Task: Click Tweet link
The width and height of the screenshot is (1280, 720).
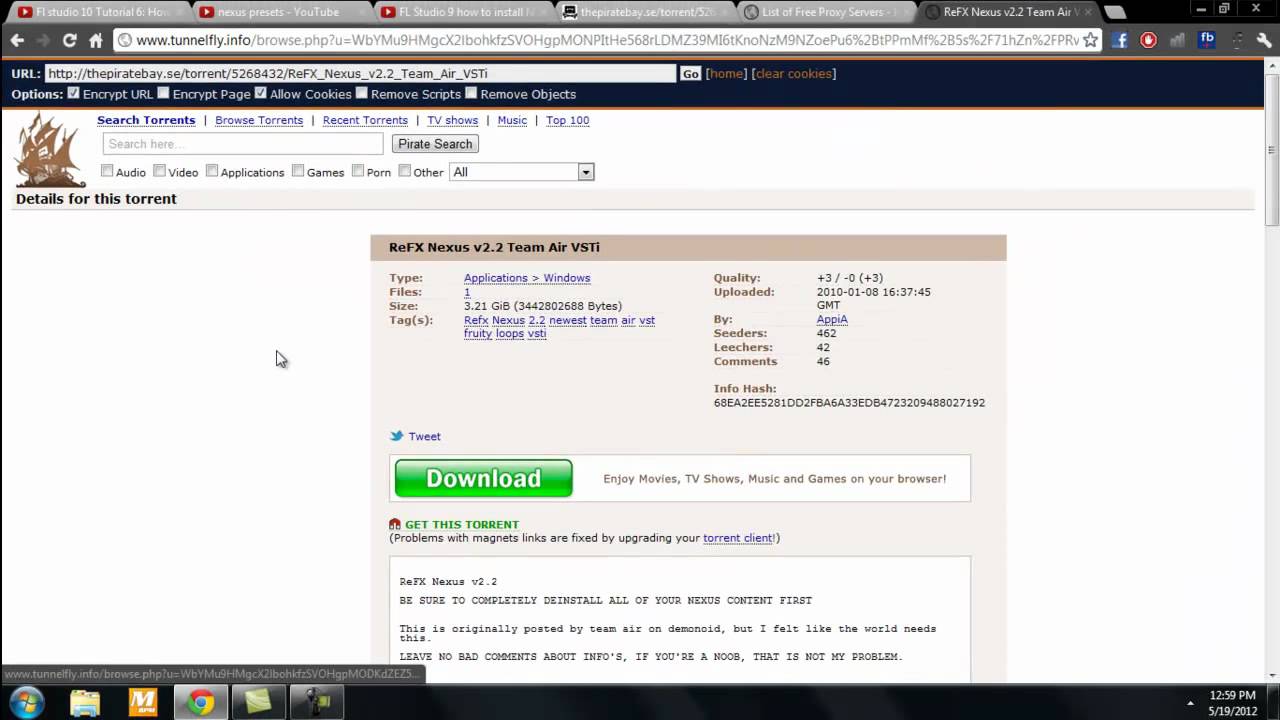Action: pyautogui.click(x=424, y=436)
